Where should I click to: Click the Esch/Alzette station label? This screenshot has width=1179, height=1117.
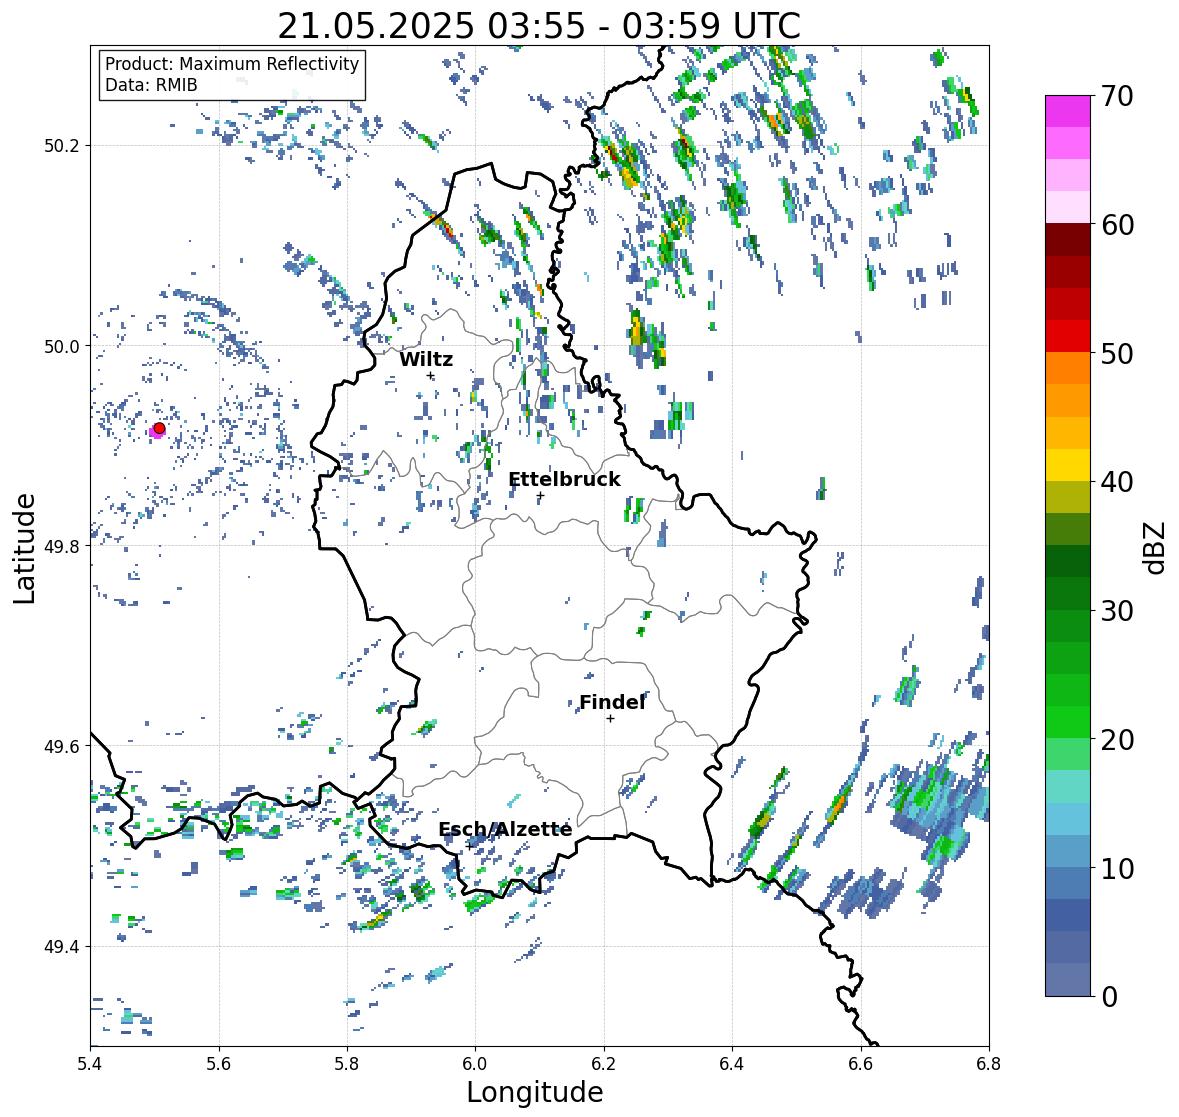pos(505,829)
